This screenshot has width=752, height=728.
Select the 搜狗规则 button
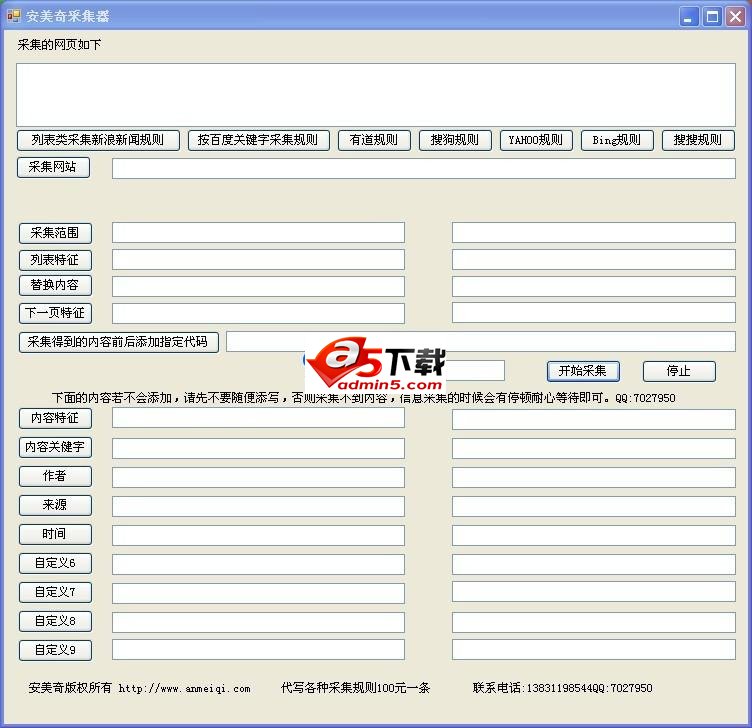[455, 141]
